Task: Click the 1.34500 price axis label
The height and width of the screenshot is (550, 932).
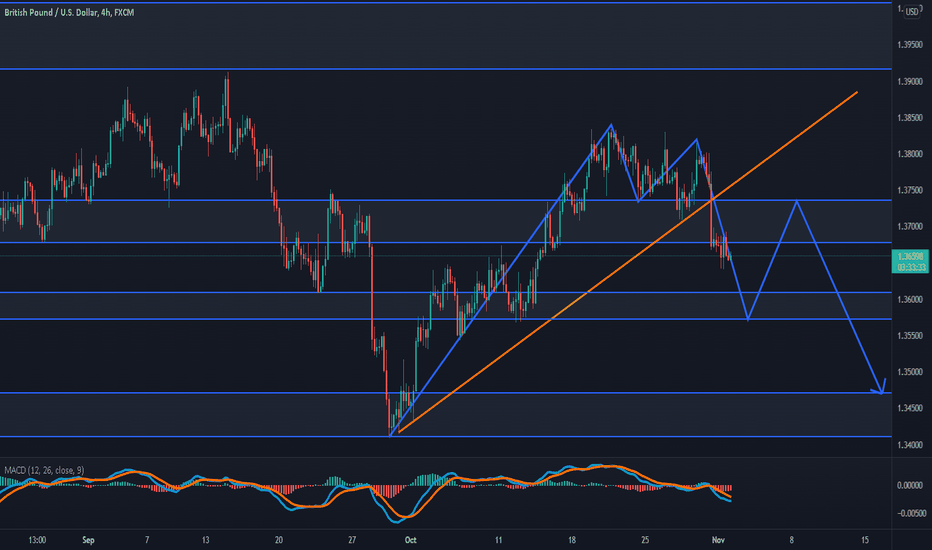Action: (910, 408)
